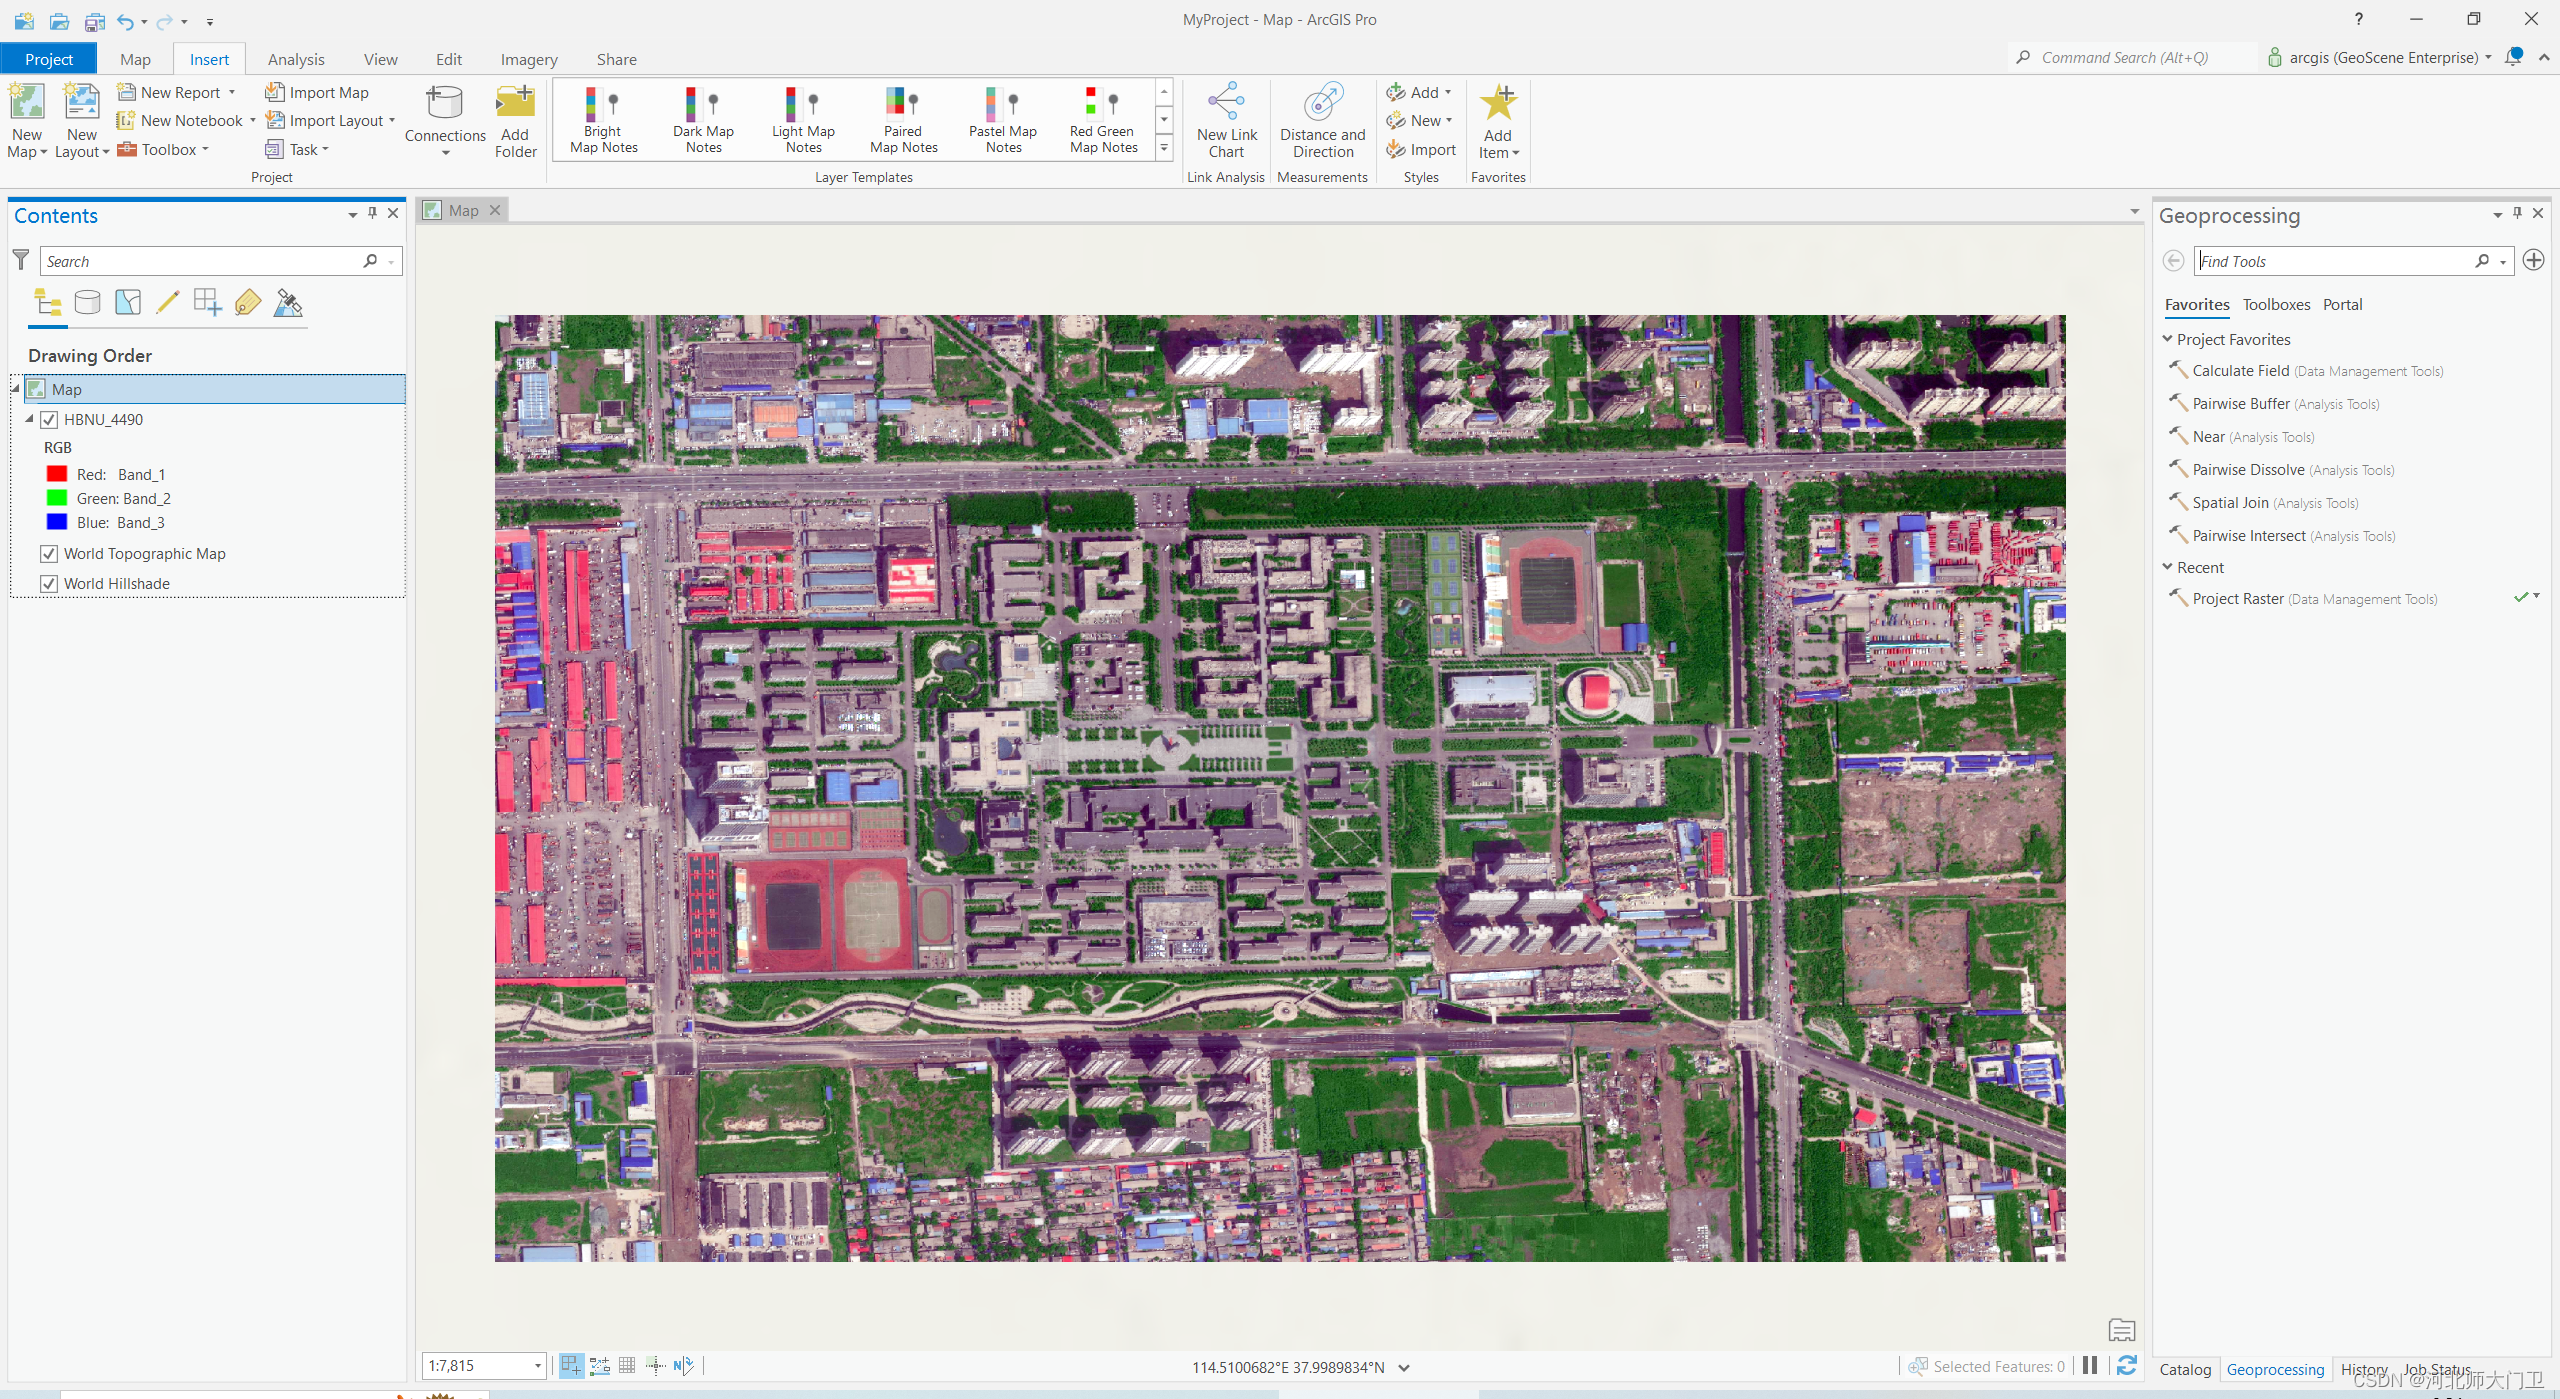Expand the Toolbox dropdown menu
The width and height of the screenshot is (2560, 1399).
206,150
